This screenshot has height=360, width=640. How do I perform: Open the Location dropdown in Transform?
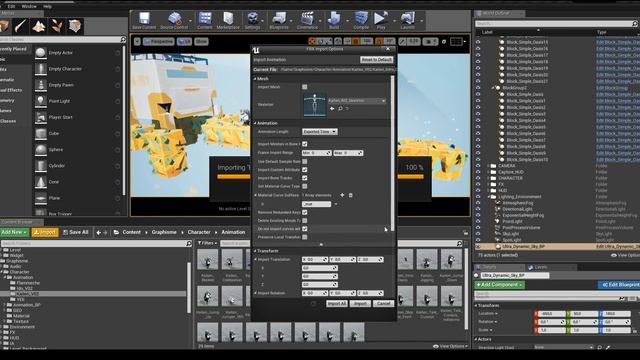click(x=488, y=313)
